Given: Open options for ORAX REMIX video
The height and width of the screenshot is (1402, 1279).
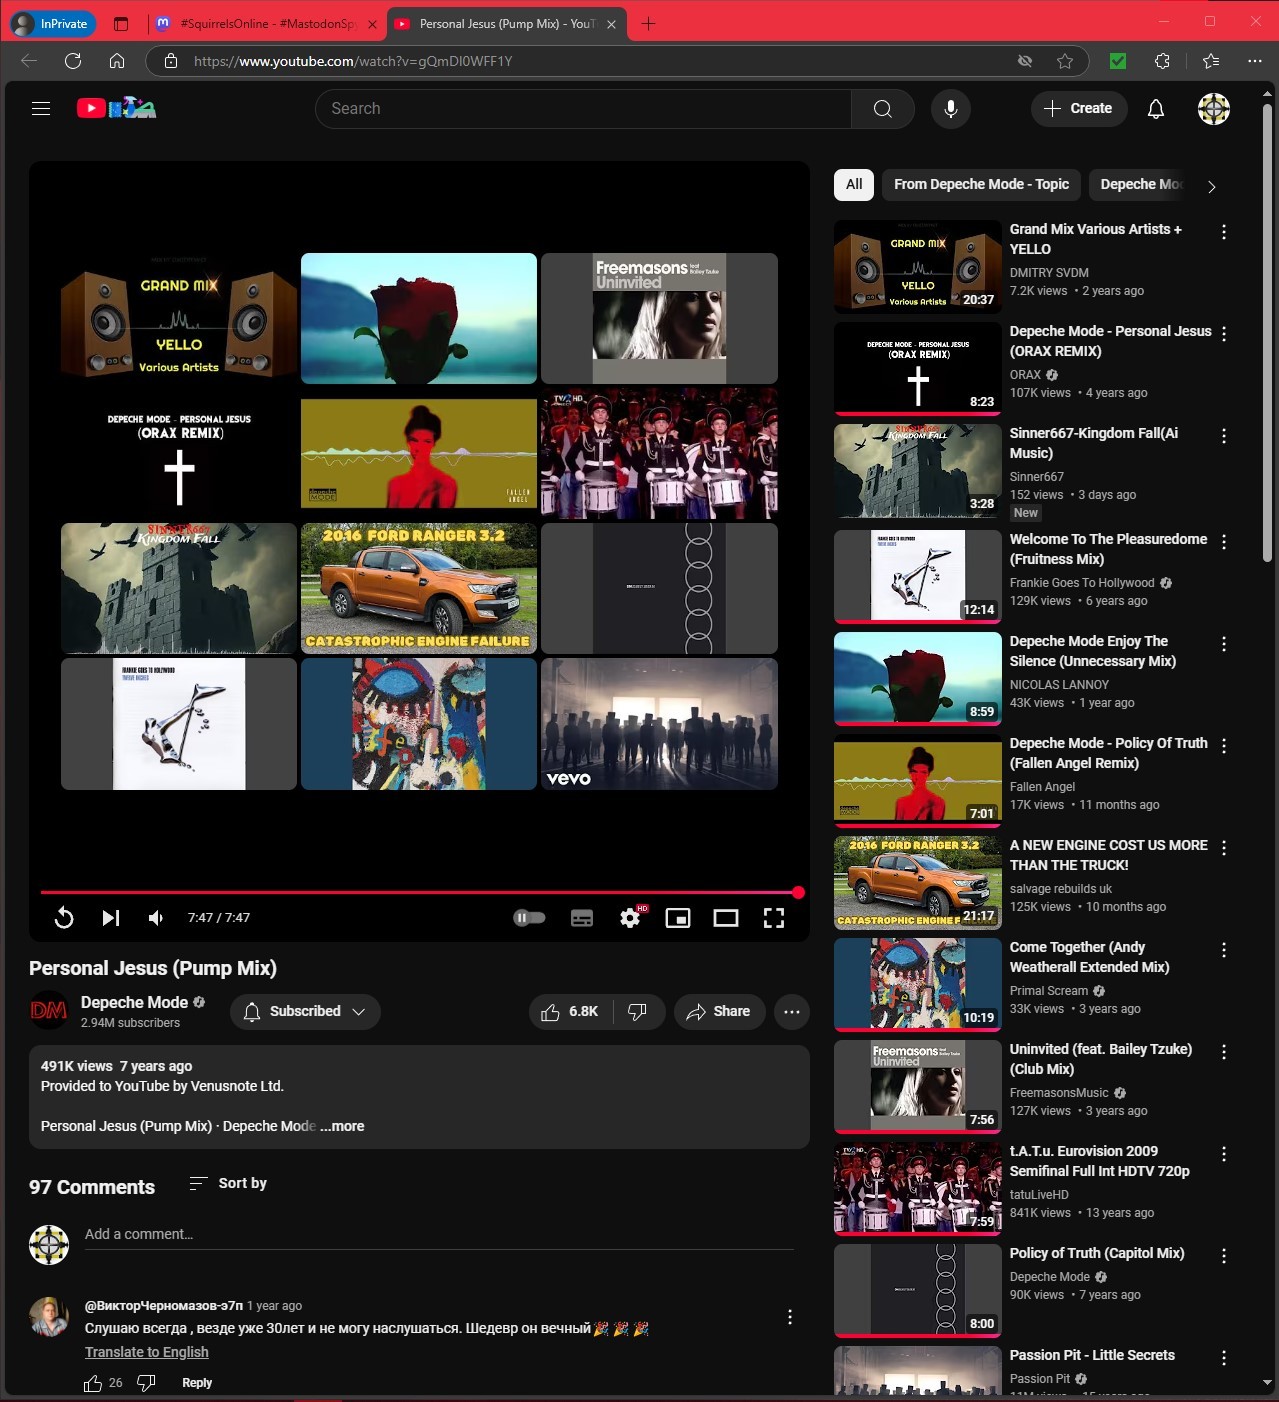Looking at the screenshot, I should pyautogui.click(x=1224, y=334).
